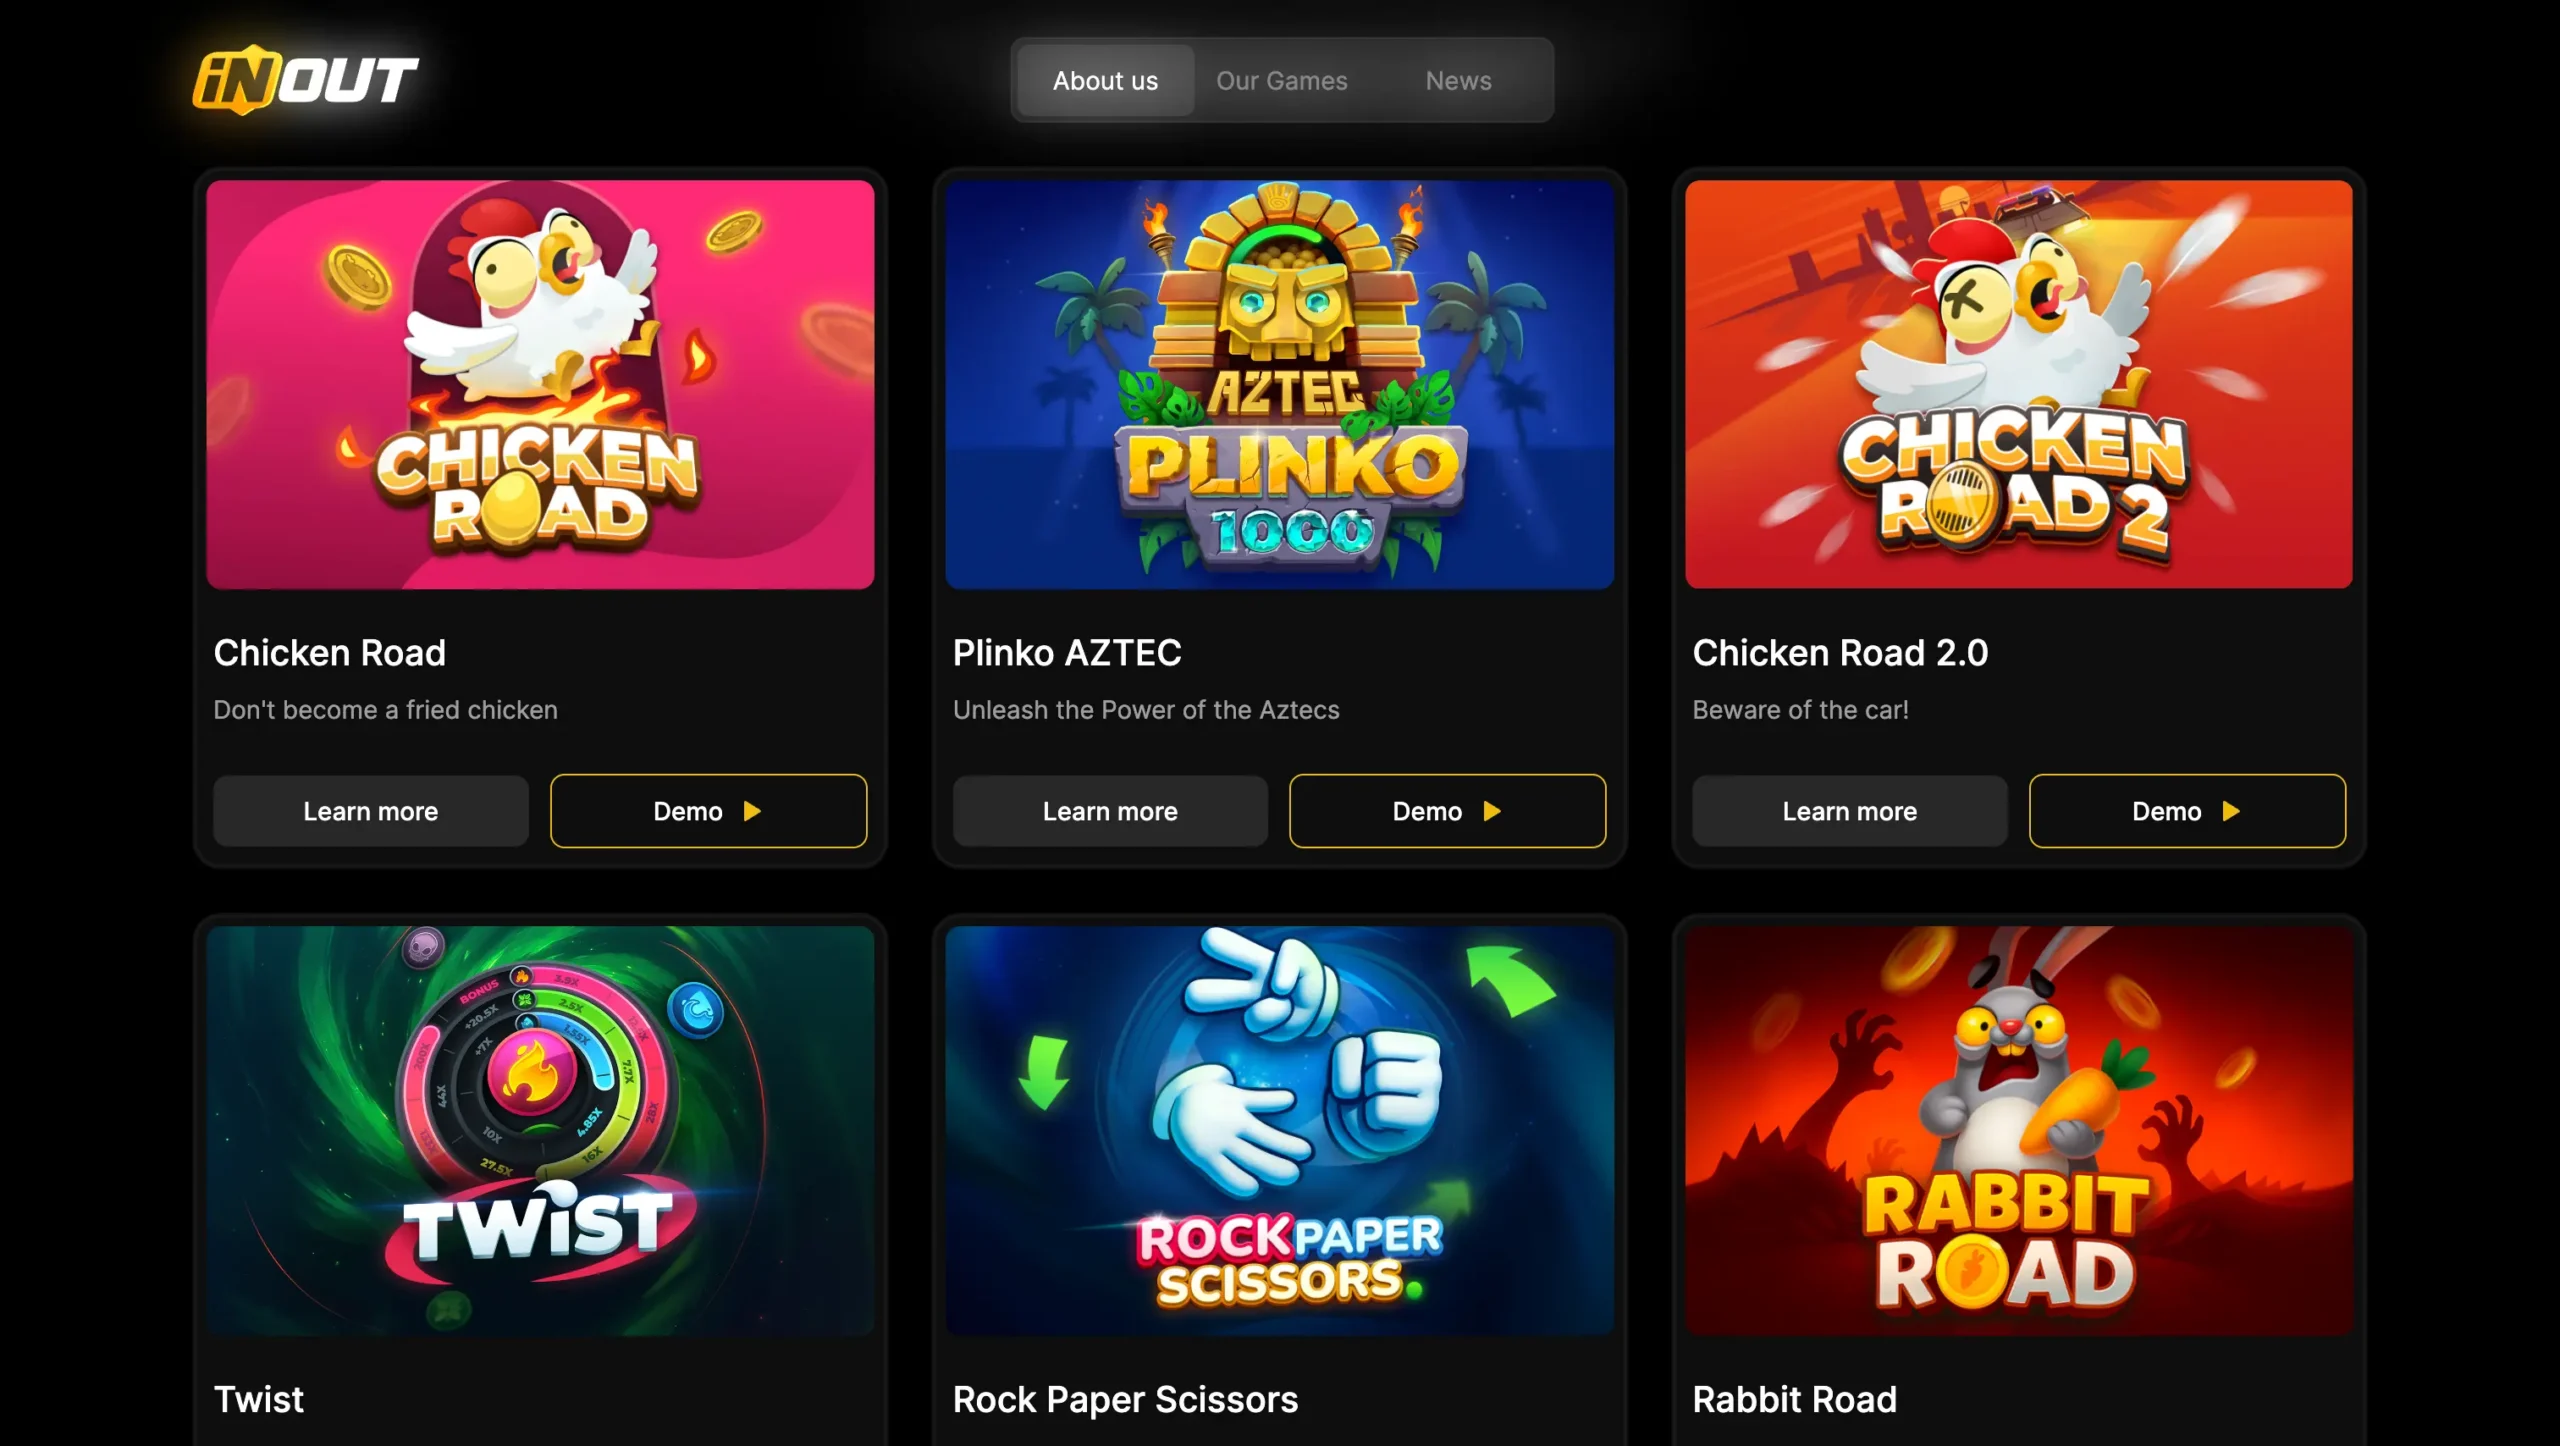Click the Plinko AZTEC title text

[1067, 653]
